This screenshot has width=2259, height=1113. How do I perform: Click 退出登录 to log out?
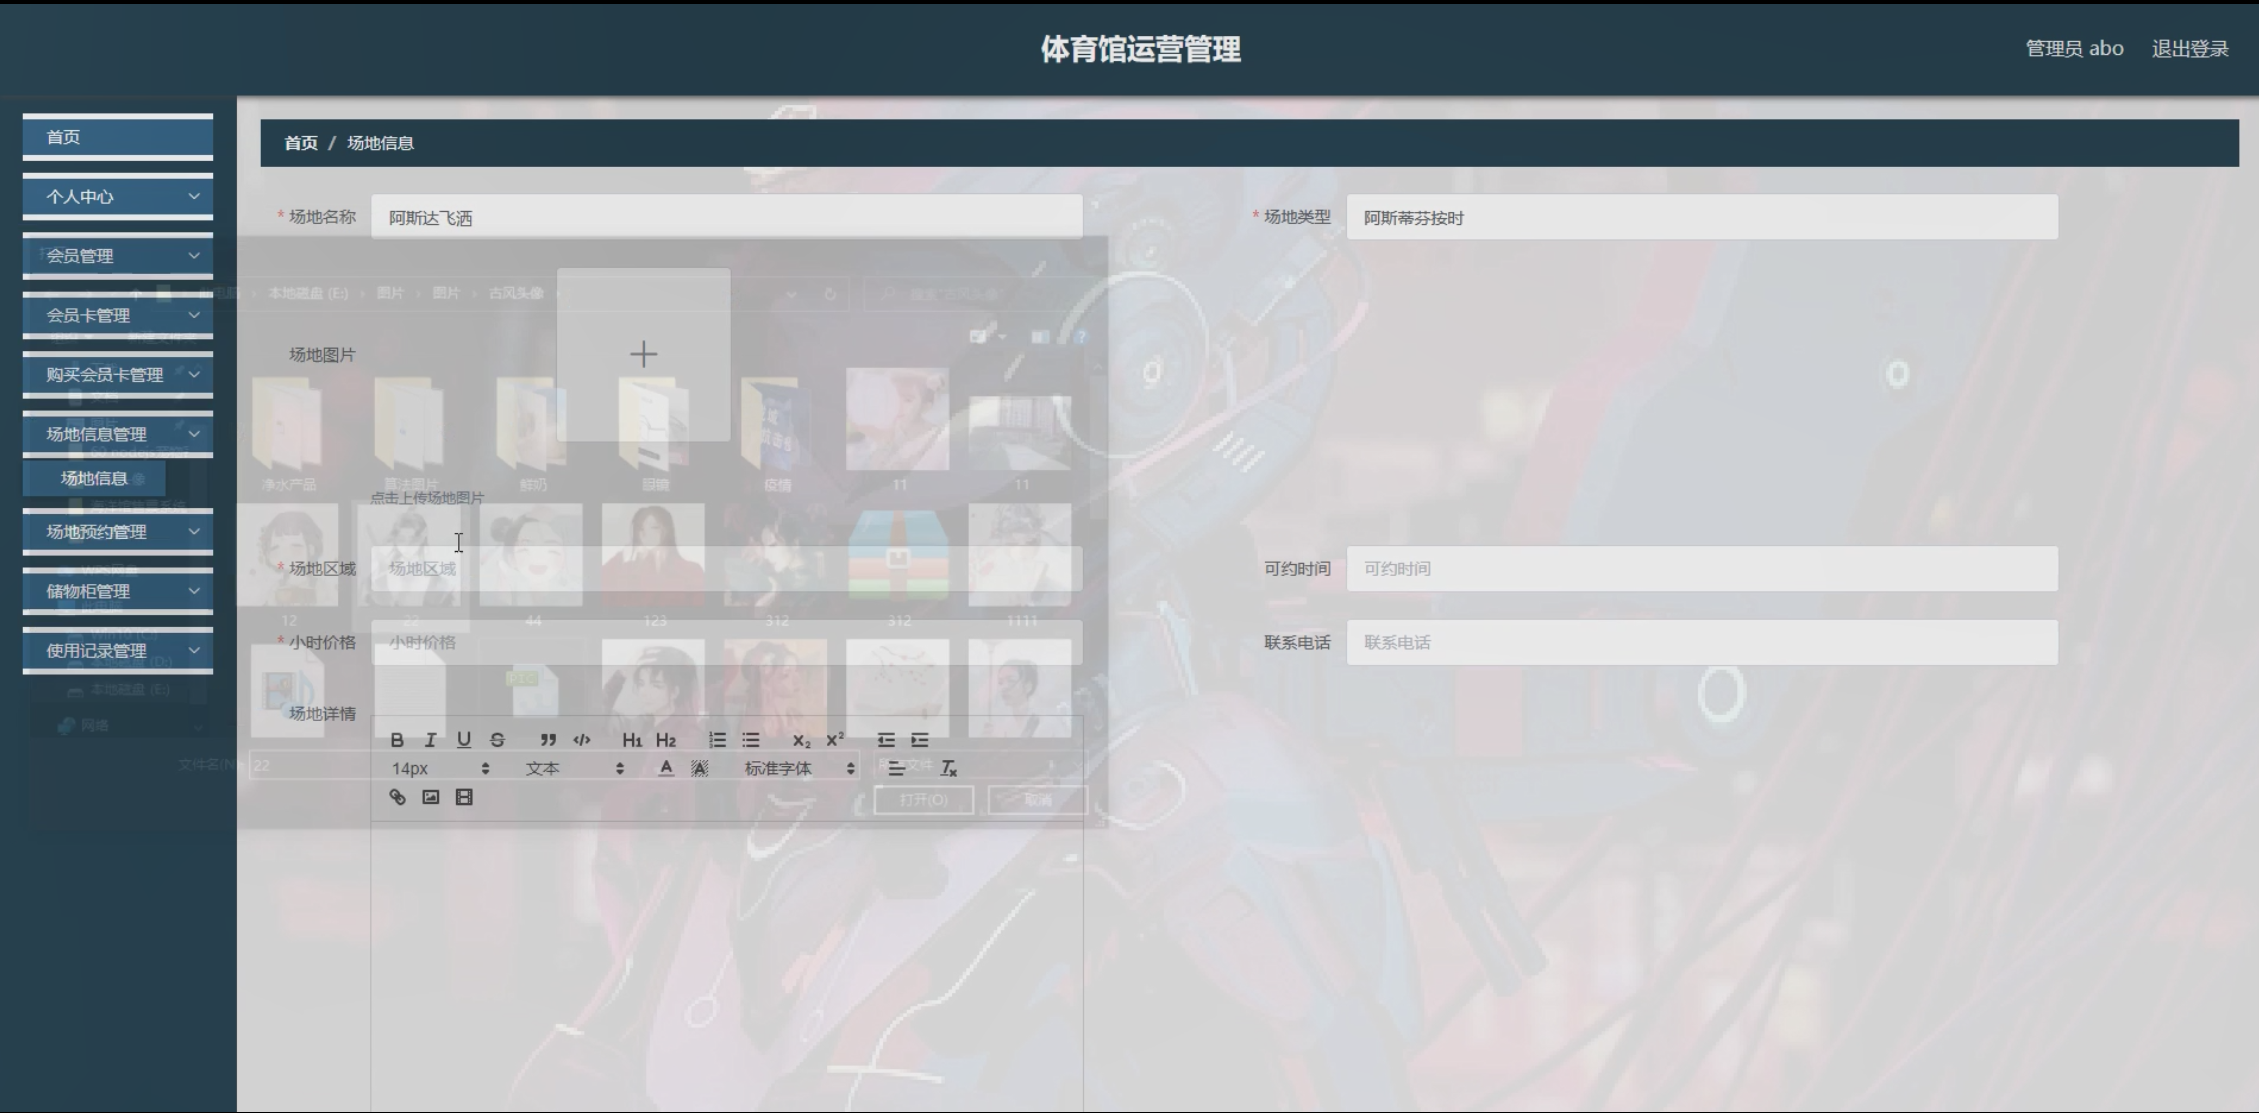(2189, 49)
